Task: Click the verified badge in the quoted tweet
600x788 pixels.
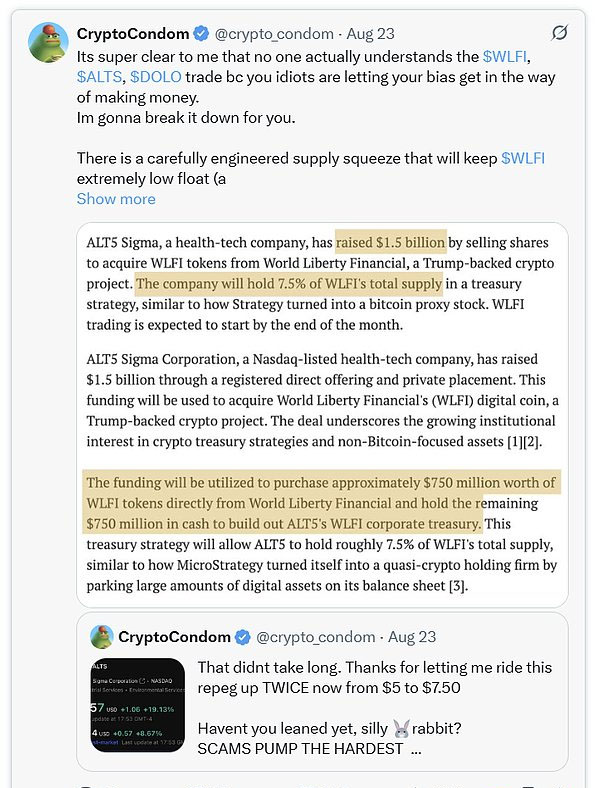Action: [241, 636]
